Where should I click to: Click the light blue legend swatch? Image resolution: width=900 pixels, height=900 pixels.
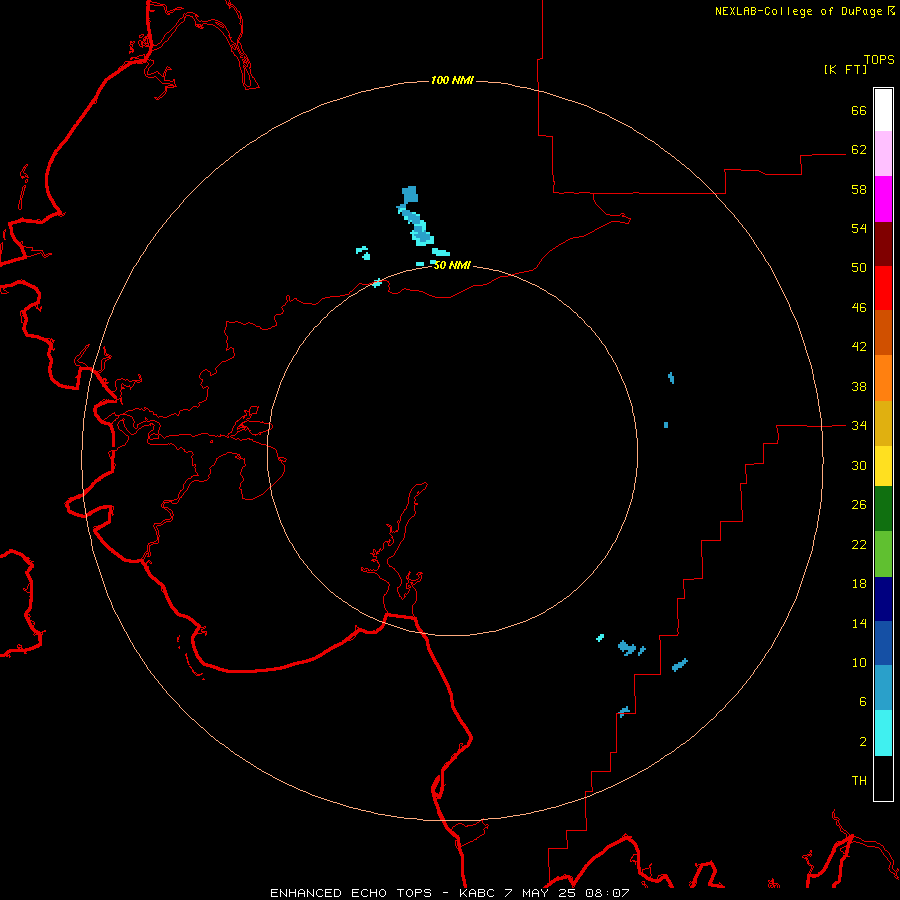coord(883,688)
